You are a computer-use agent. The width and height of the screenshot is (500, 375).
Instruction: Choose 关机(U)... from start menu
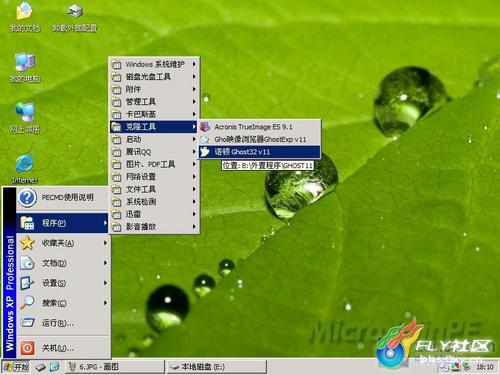pos(62,348)
